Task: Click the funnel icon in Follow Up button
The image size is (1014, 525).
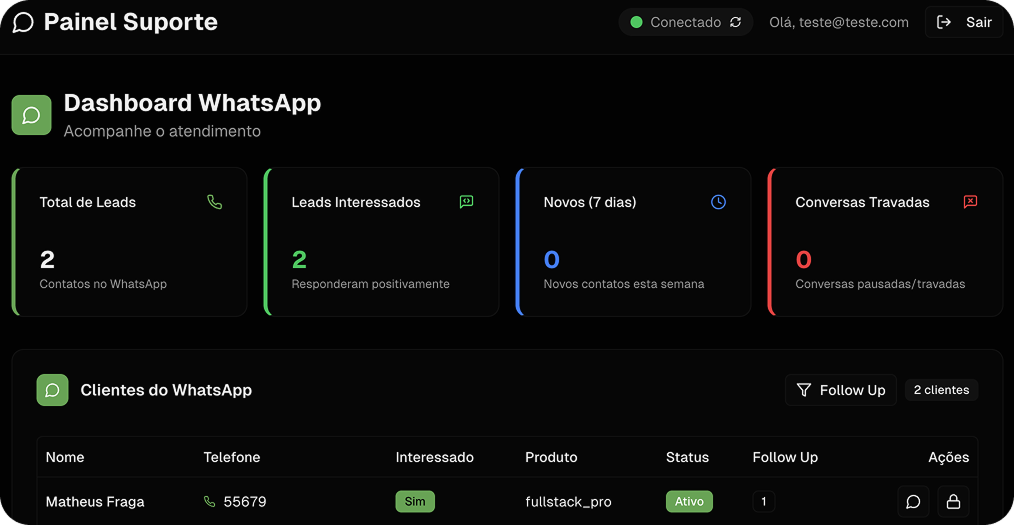Action: [x=804, y=390]
